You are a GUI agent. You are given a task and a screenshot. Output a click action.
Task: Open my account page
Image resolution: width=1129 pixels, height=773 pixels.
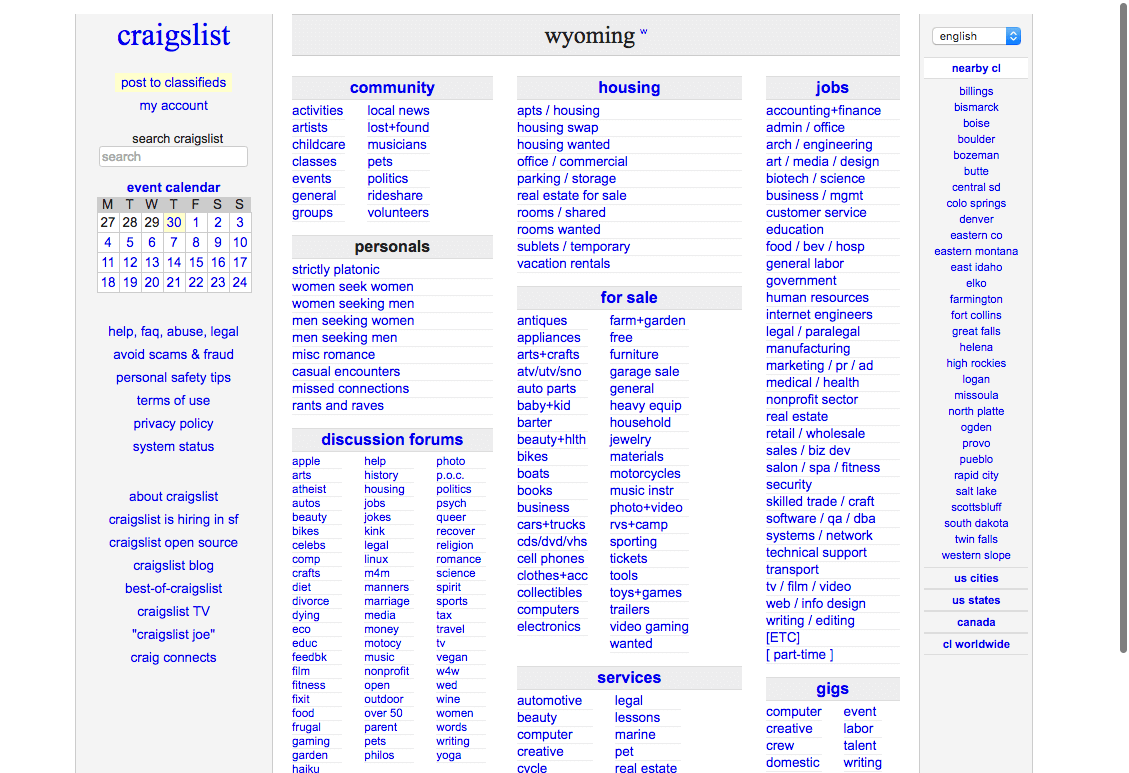172,105
